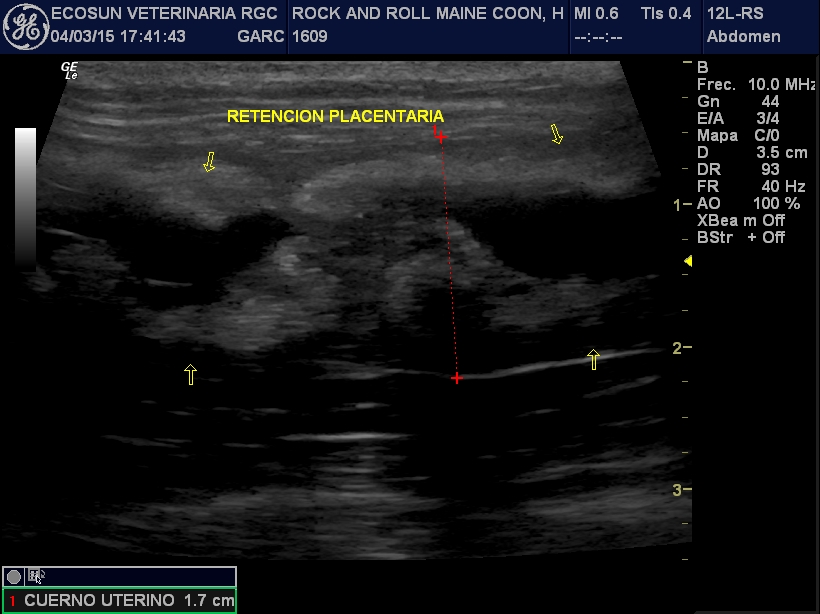Click the grid pointer icon in status bar

[34, 576]
